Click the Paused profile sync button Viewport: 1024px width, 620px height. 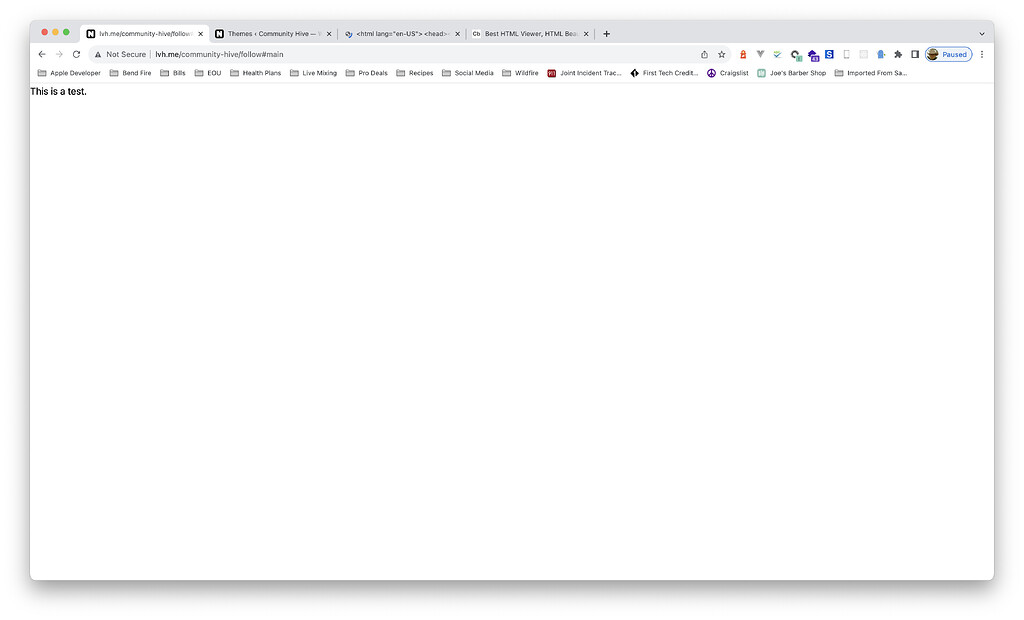948,54
